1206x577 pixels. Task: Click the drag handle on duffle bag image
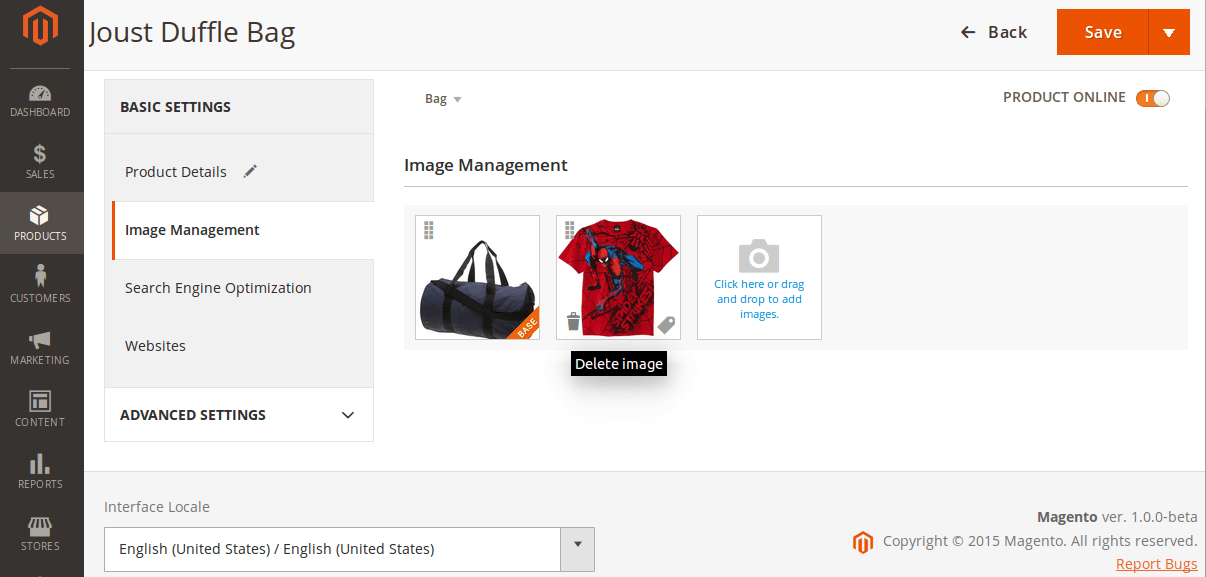[x=428, y=230]
